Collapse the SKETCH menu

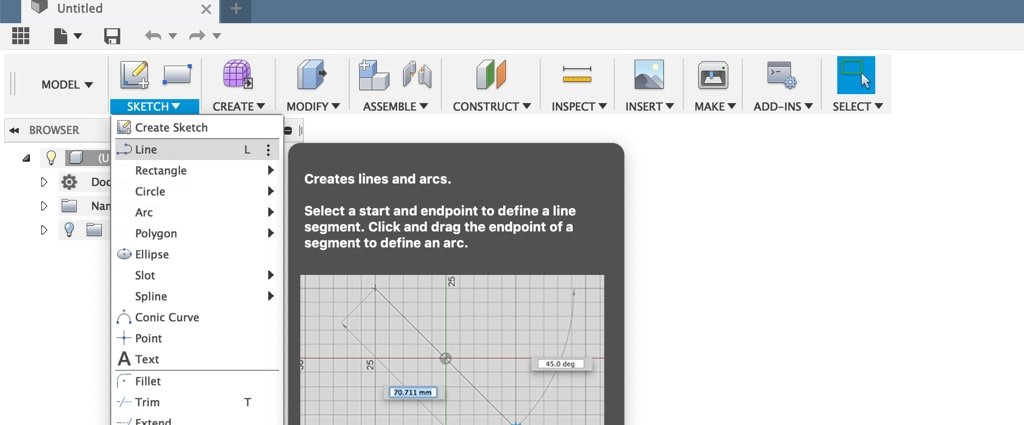point(153,106)
